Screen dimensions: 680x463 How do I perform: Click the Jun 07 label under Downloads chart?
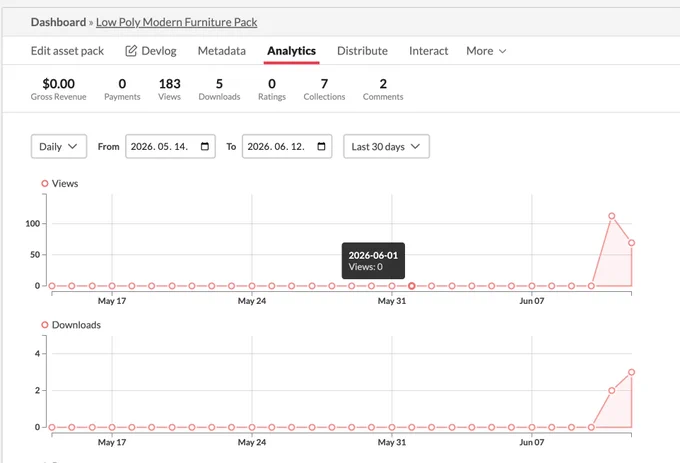pyautogui.click(x=532, y=442)
